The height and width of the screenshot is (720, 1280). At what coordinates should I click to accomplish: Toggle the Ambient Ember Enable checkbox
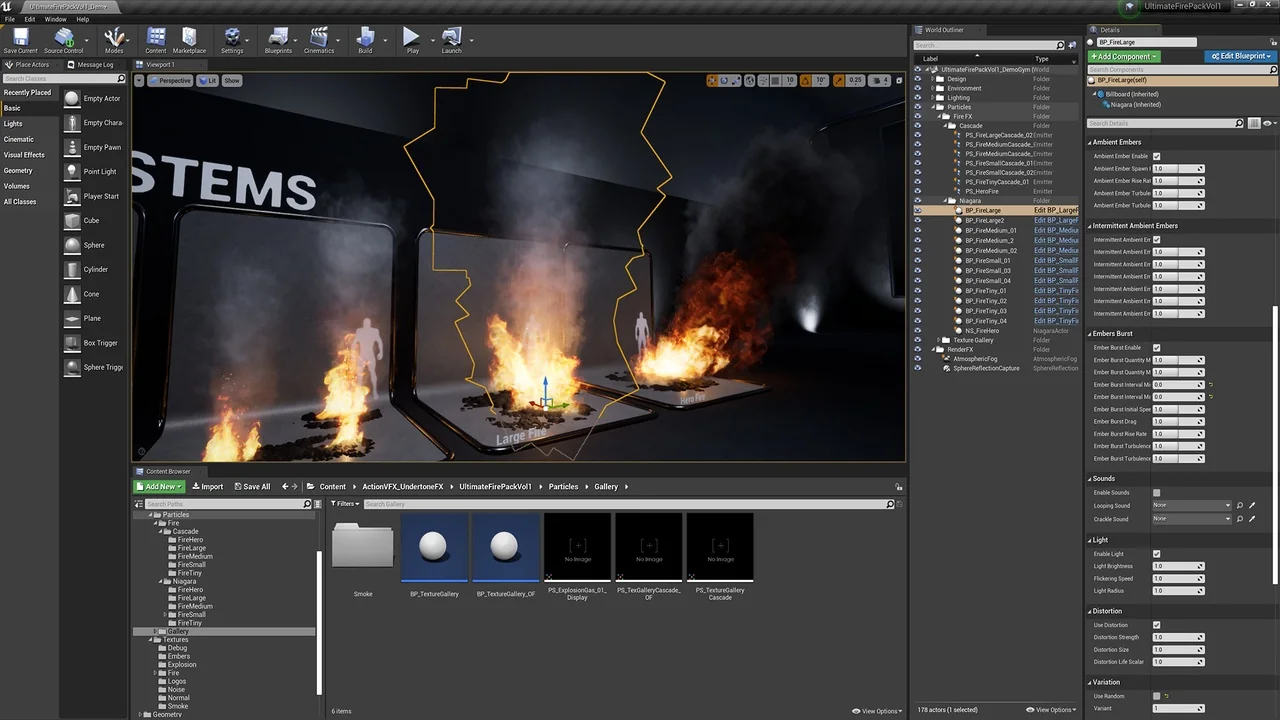[1157, 156]
